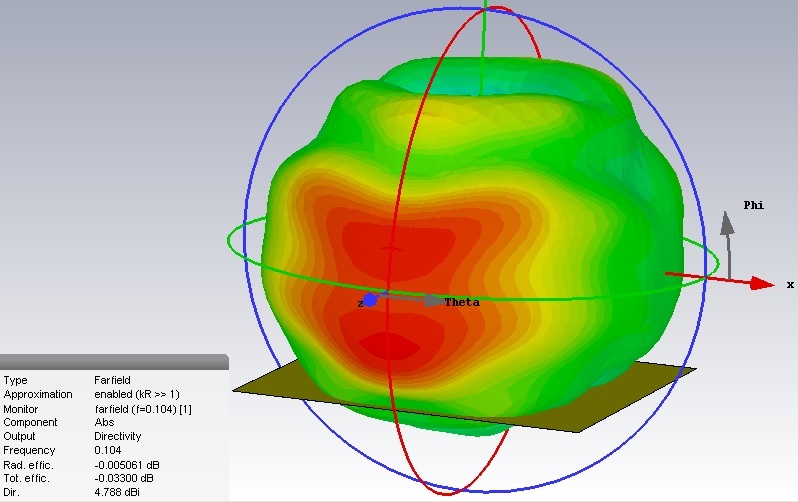Click the gray info panel header bar
The height and width of the screenshot is (502, 798).
(114, 362)
